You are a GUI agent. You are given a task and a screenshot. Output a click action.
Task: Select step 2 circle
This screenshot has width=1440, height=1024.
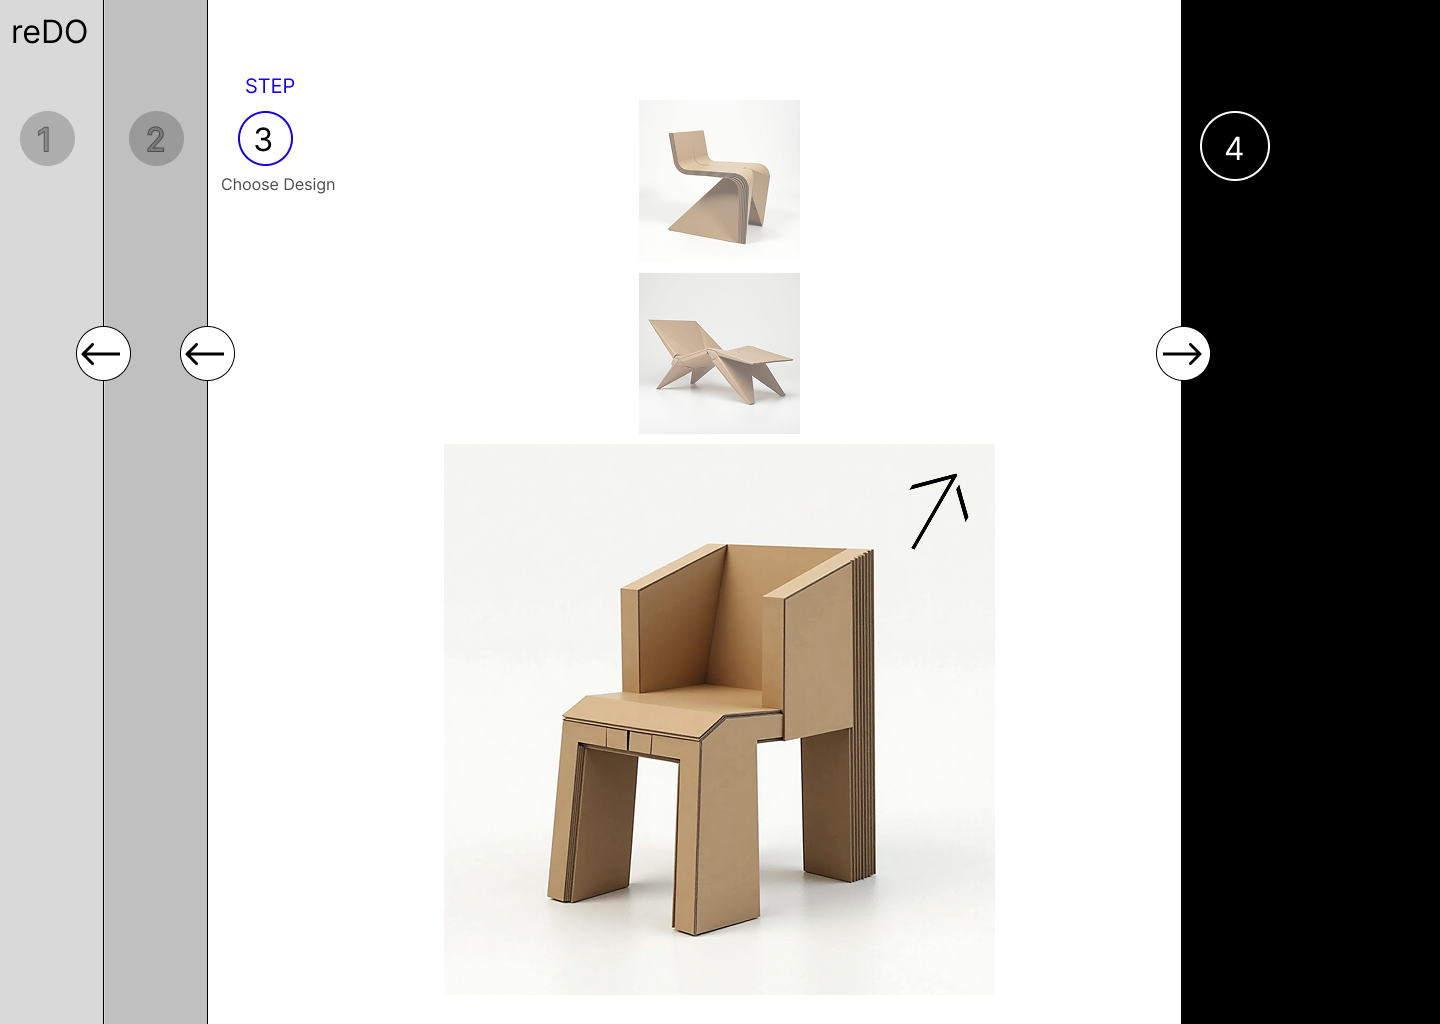pyautogui.click(x=156, y=138)
